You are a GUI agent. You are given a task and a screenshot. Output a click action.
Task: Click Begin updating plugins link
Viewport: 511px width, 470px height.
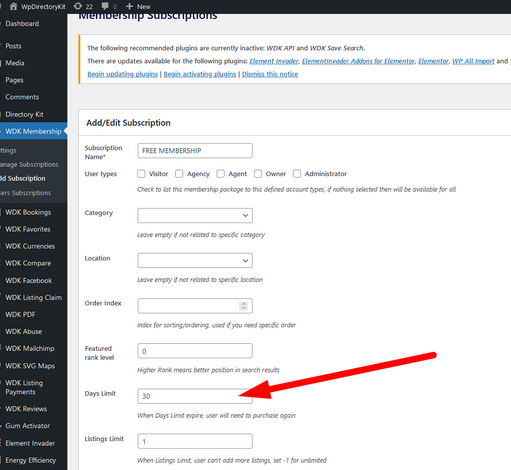click(122, 74)
